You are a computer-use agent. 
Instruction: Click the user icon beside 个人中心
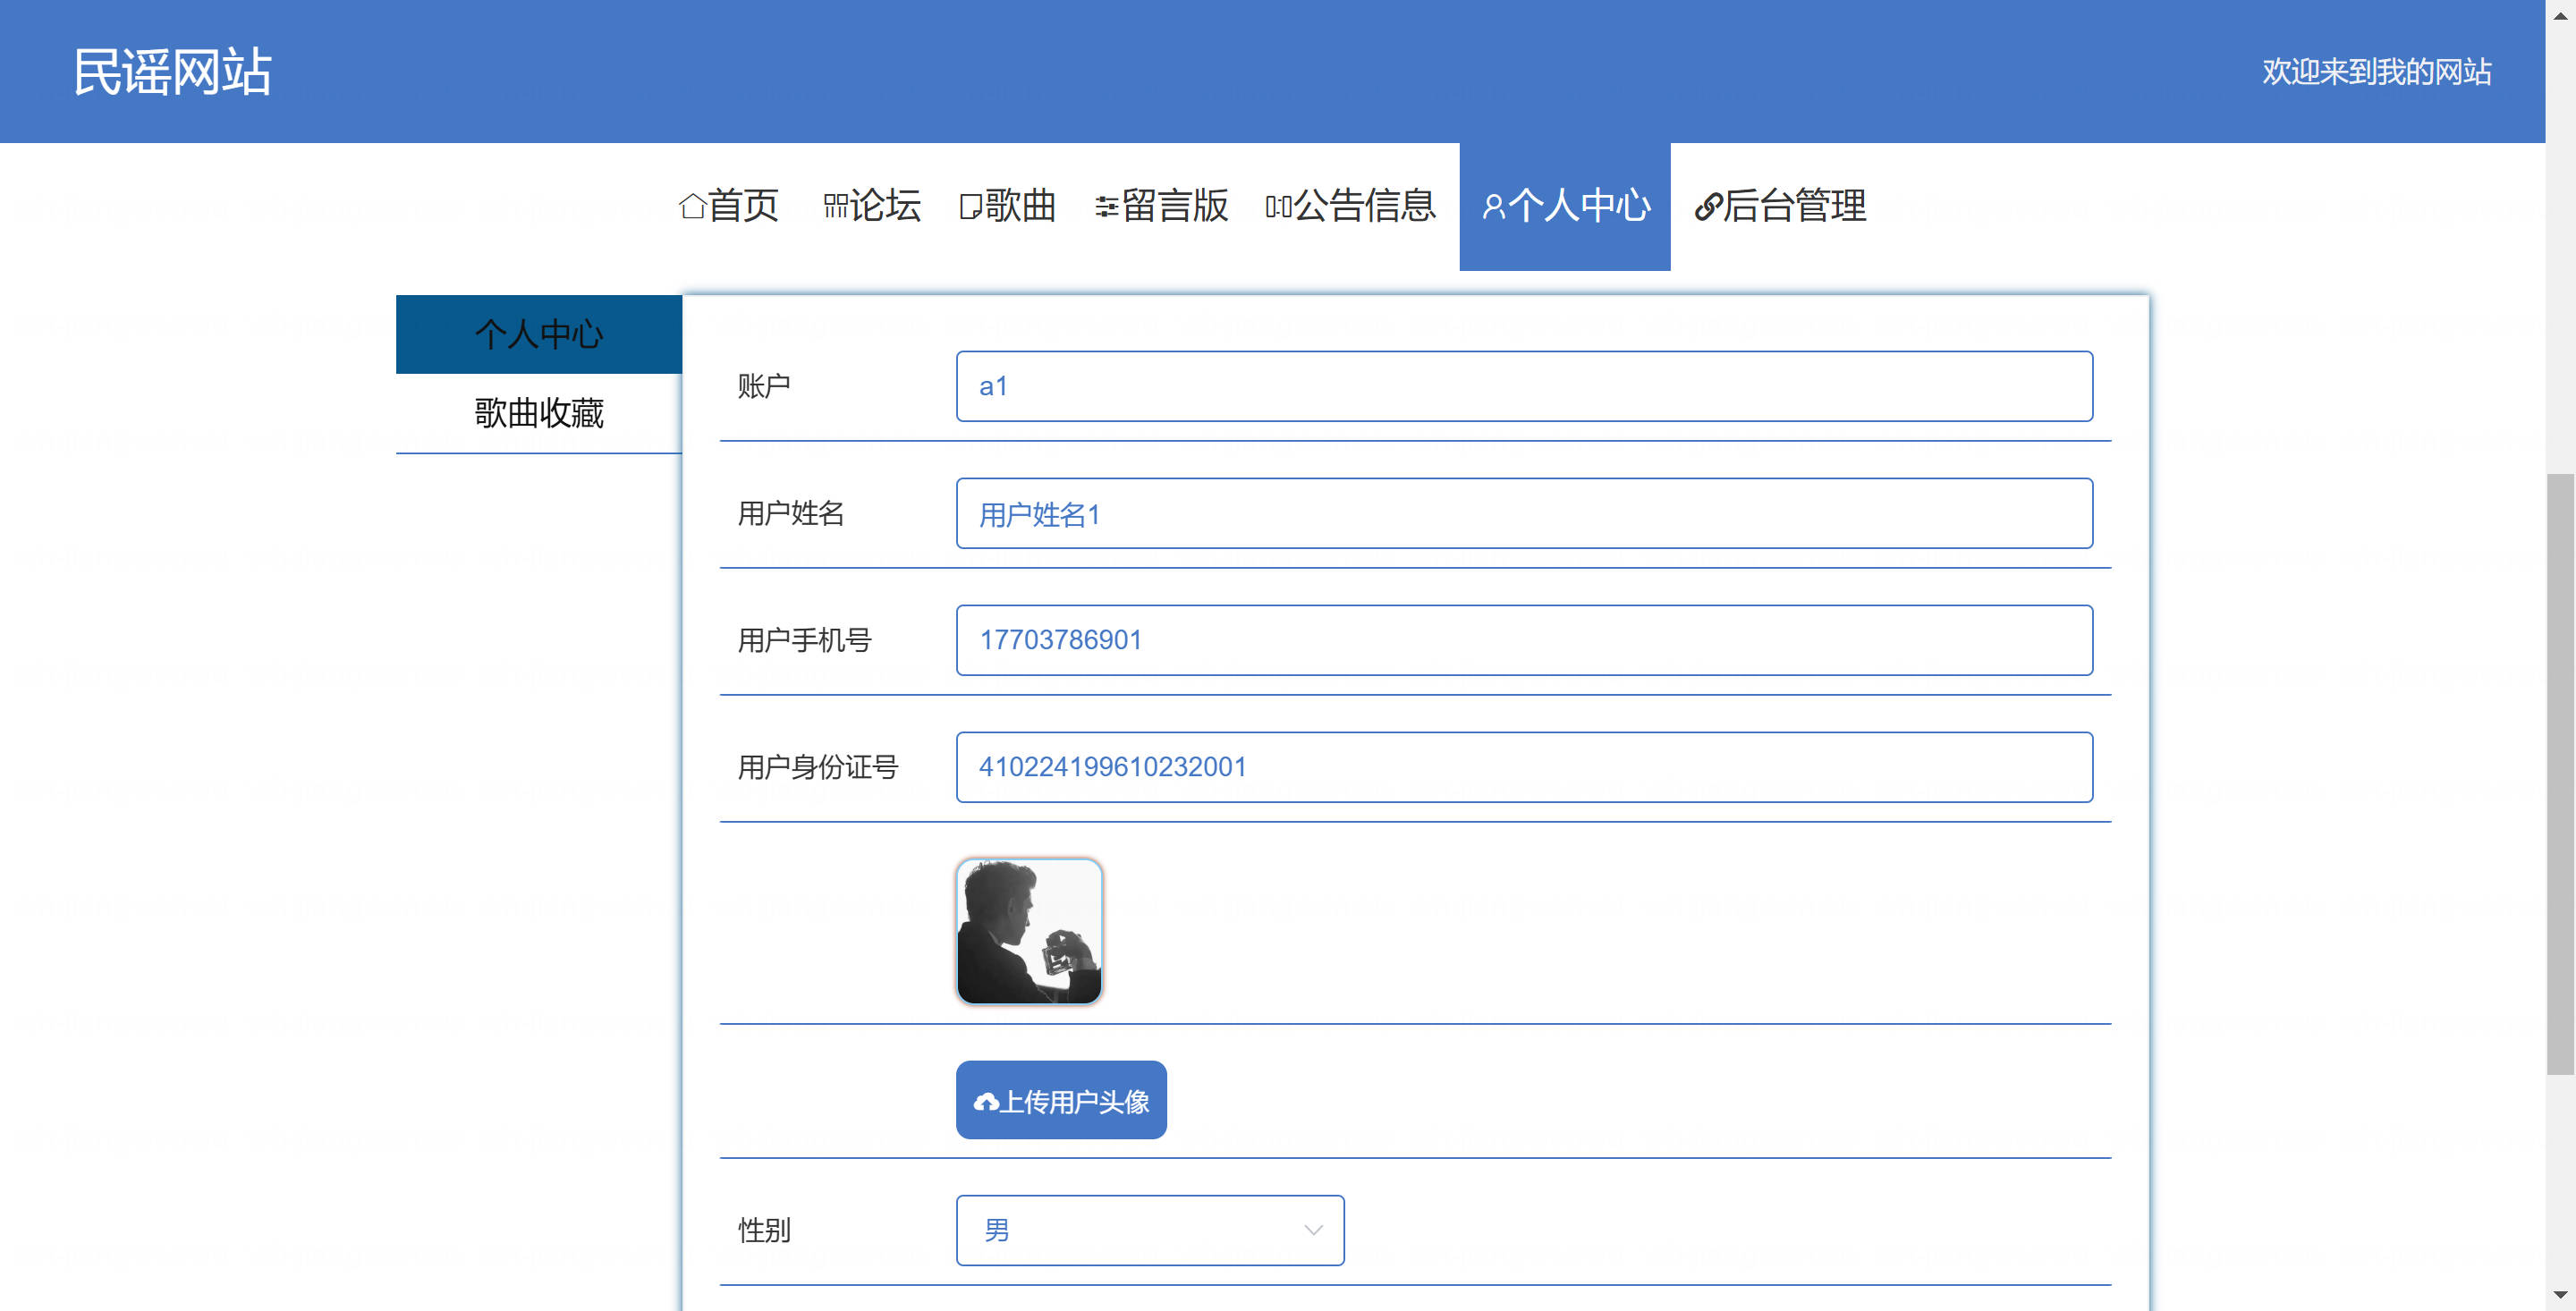tap(1493, 207)
